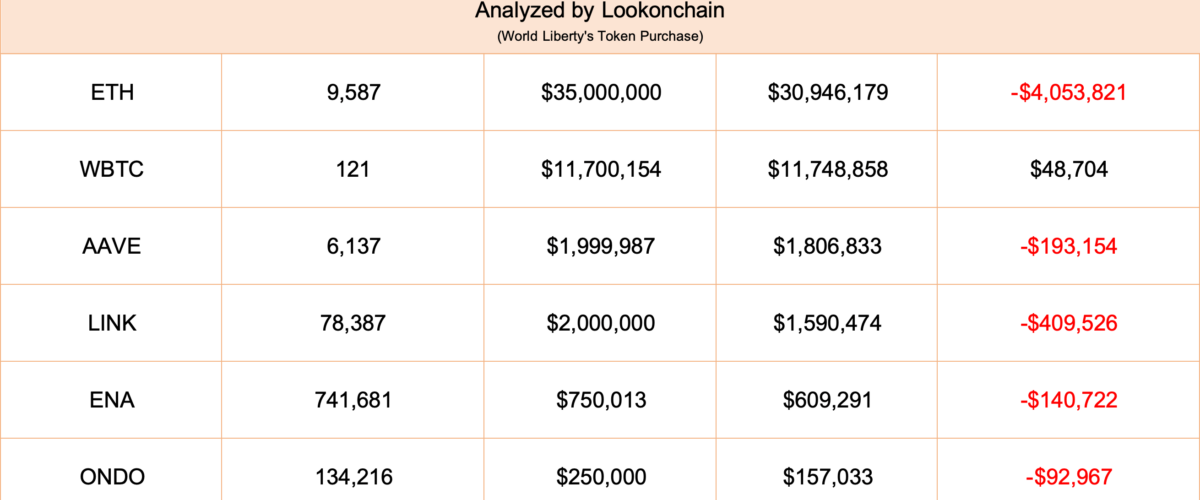Click the red -$4,053,821 loss value

(x=1069, y=93)
